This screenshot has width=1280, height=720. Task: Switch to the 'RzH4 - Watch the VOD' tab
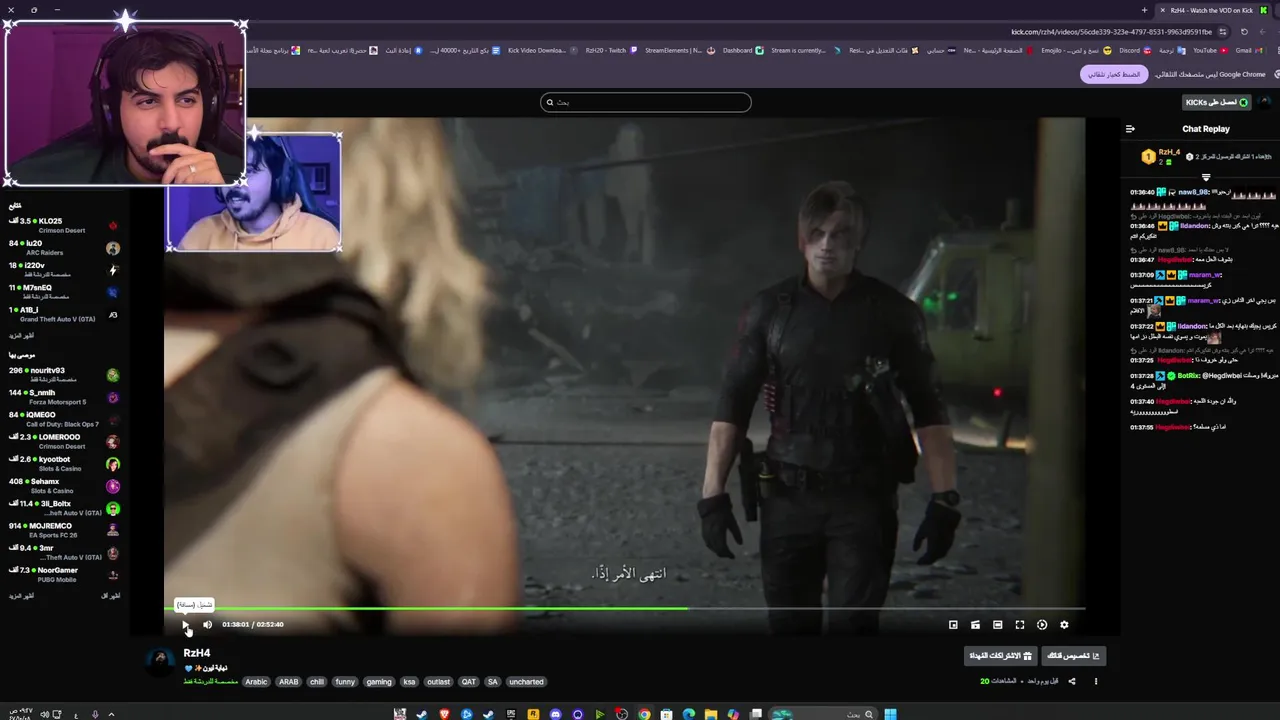point(1210,10)
